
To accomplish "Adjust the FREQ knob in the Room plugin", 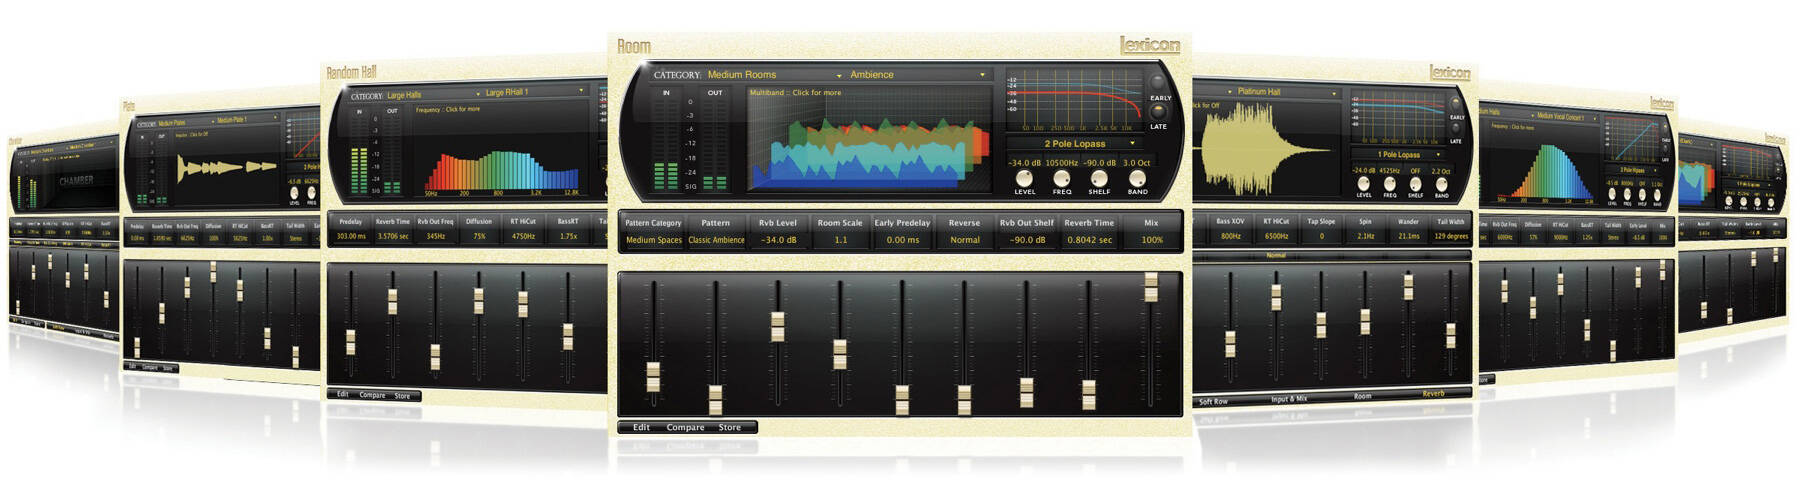I will pyautogui.click(x=1062, y=178).
